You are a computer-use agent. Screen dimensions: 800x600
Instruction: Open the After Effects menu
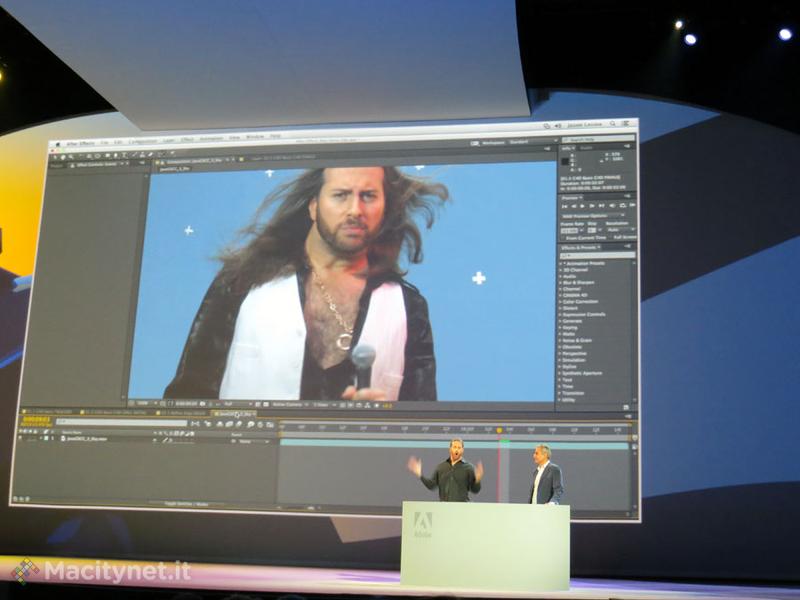pyautogui.click(x=80, y=144)
